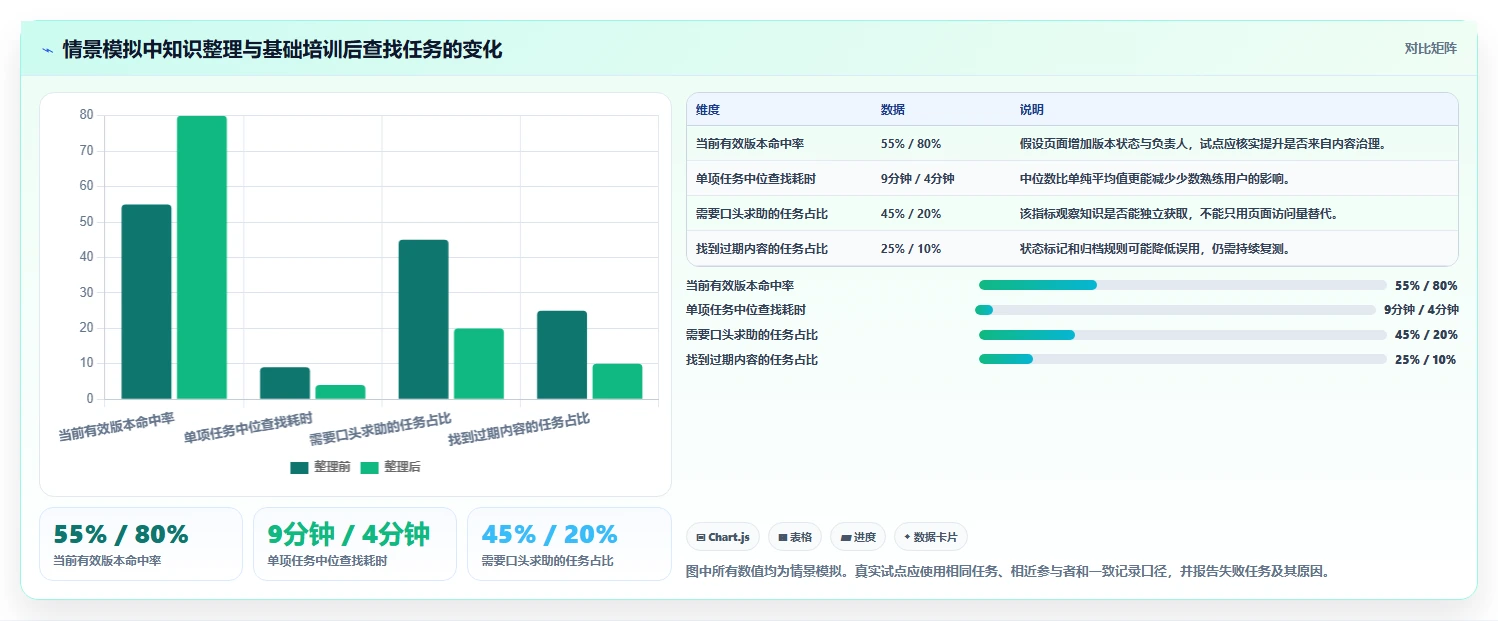Toggle the 整理后 legend entry
Image resolution: width=1498 pixels, height=621 pixels.
(x=390, y=467)
